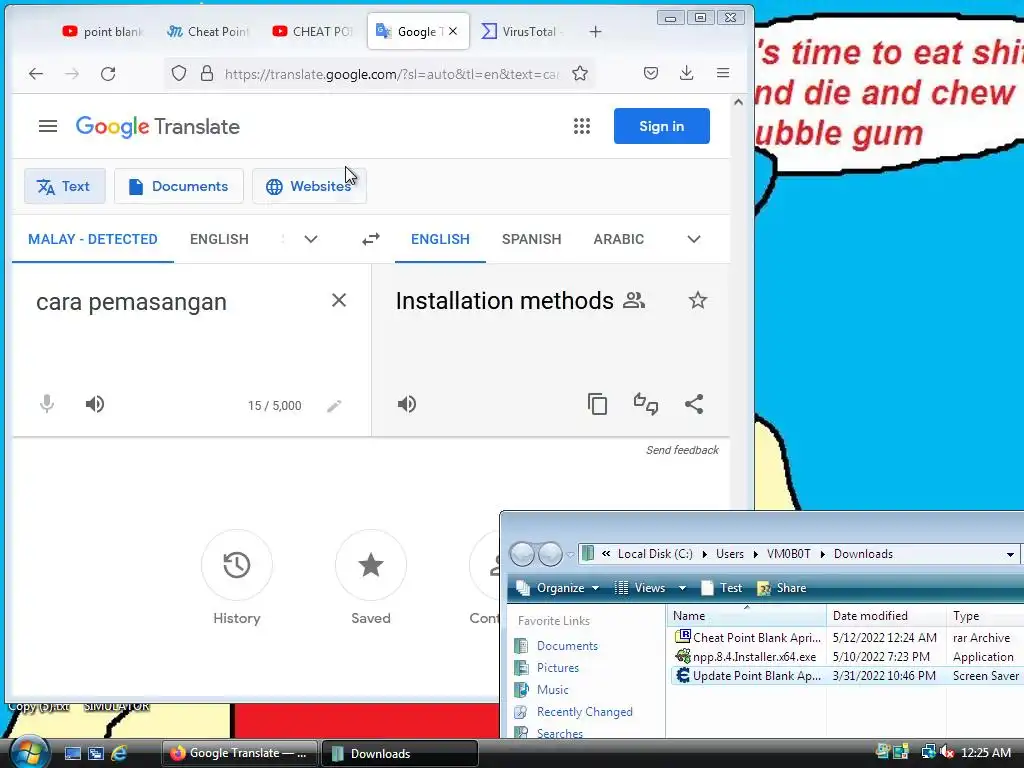Open Organize dropdown in Downloads window

point(558,588)
